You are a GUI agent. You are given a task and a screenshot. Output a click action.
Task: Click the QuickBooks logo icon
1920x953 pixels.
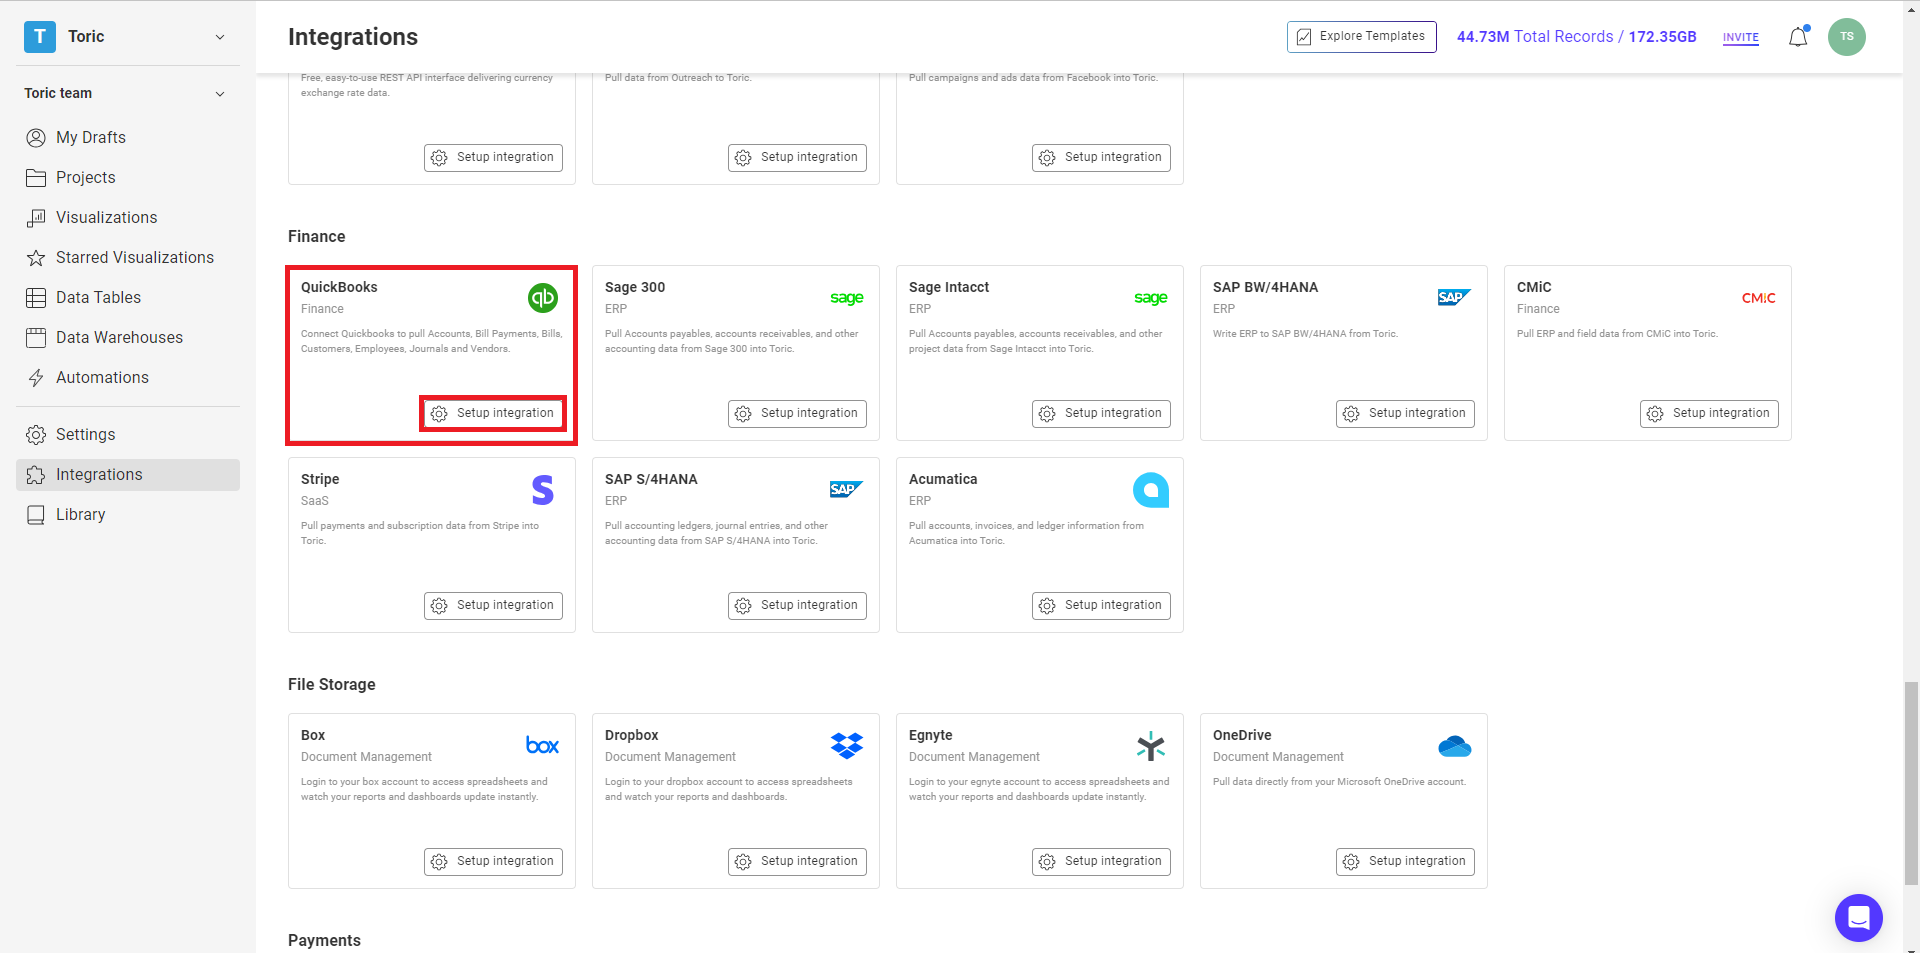click(x=543, y=298)
